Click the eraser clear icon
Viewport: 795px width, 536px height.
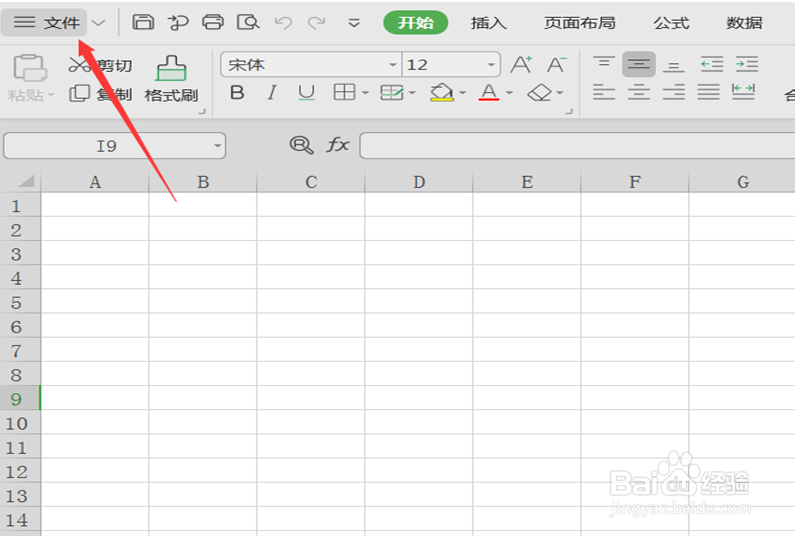539,93
